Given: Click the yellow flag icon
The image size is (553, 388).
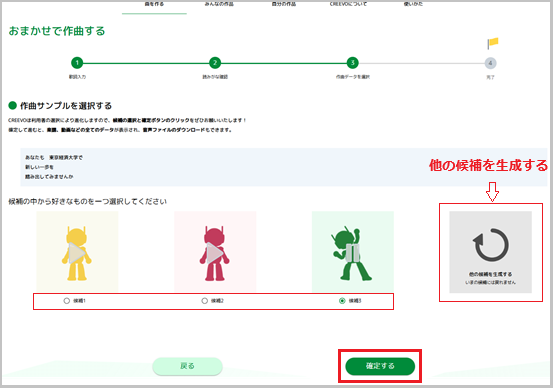Looking at the screenshot, I should pyautogui.click(x=493, y=43).
